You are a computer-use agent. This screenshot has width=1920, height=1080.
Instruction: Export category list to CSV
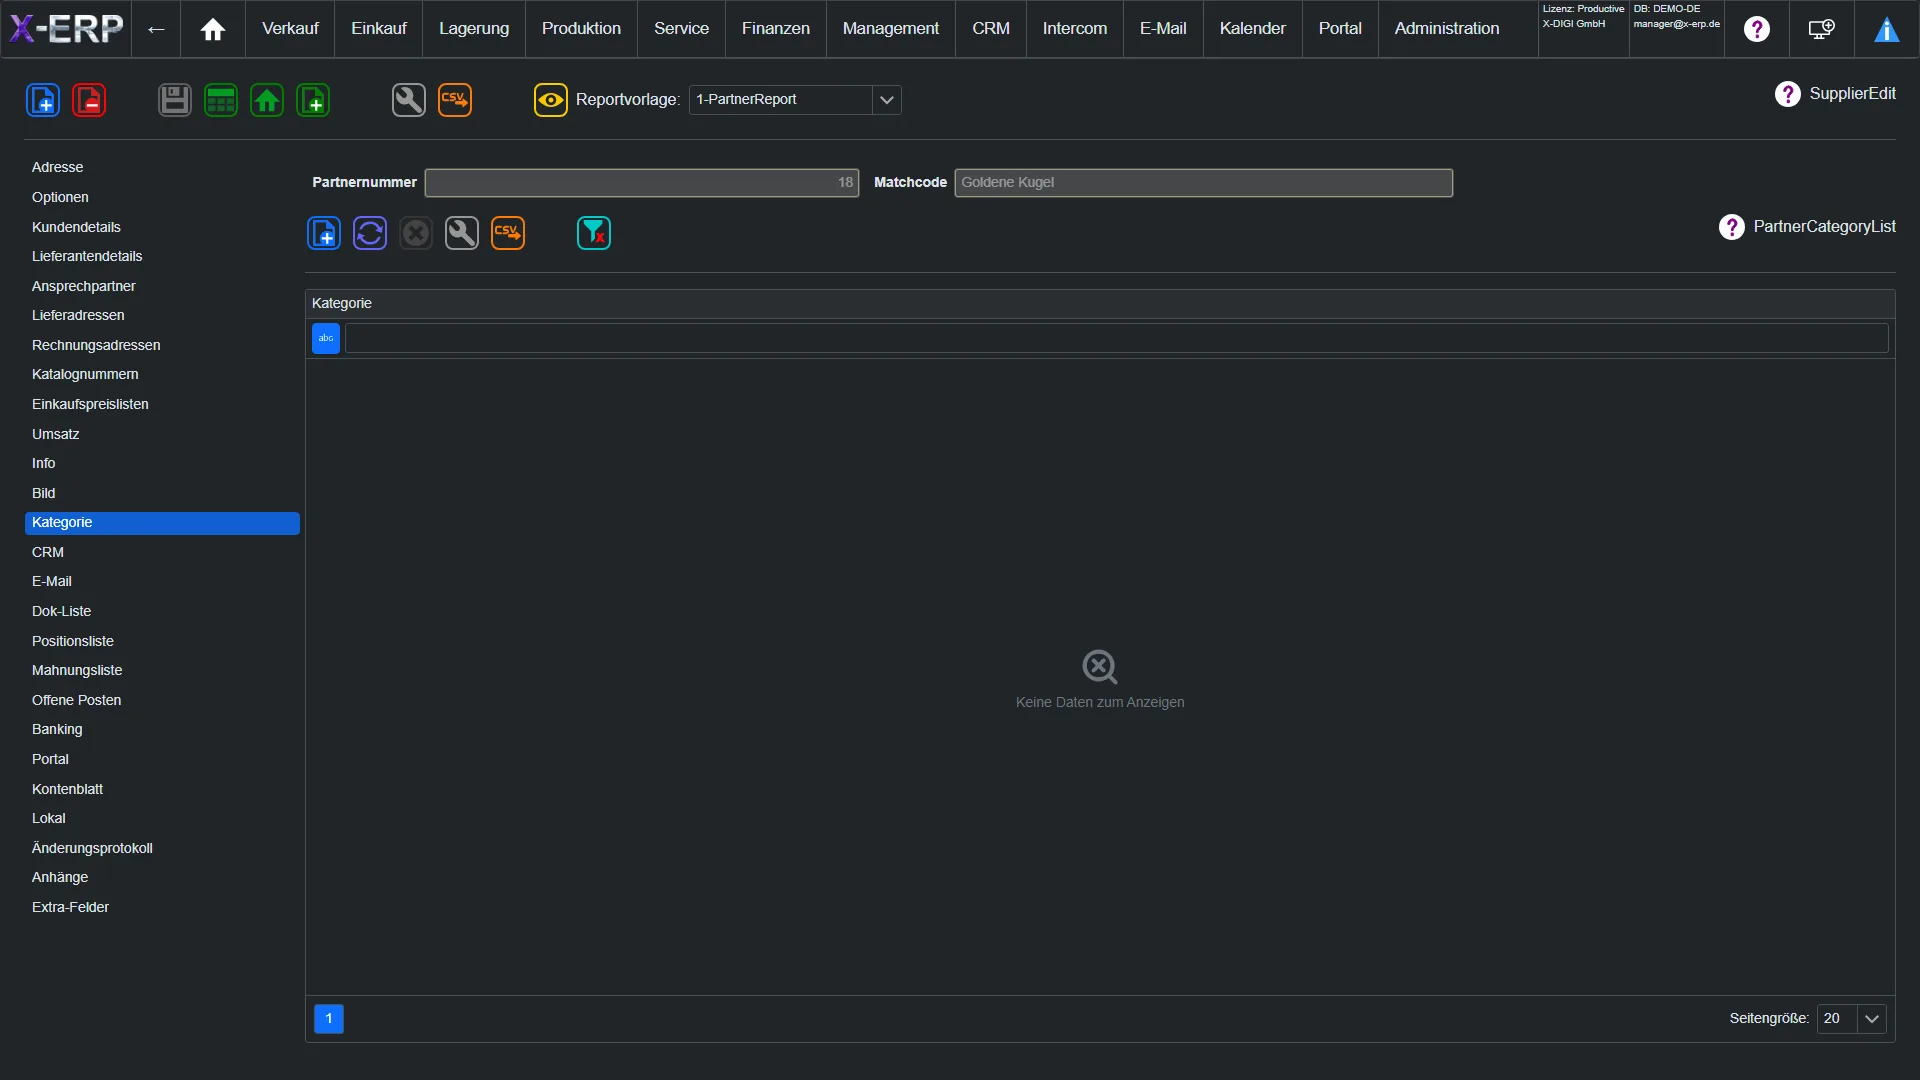click(508, 233)
